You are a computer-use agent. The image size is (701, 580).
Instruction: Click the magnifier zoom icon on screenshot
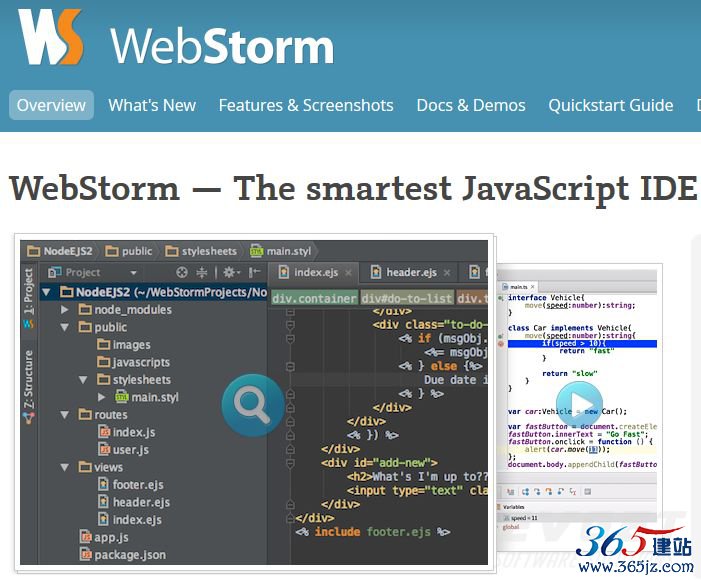[x=253, y=405]
